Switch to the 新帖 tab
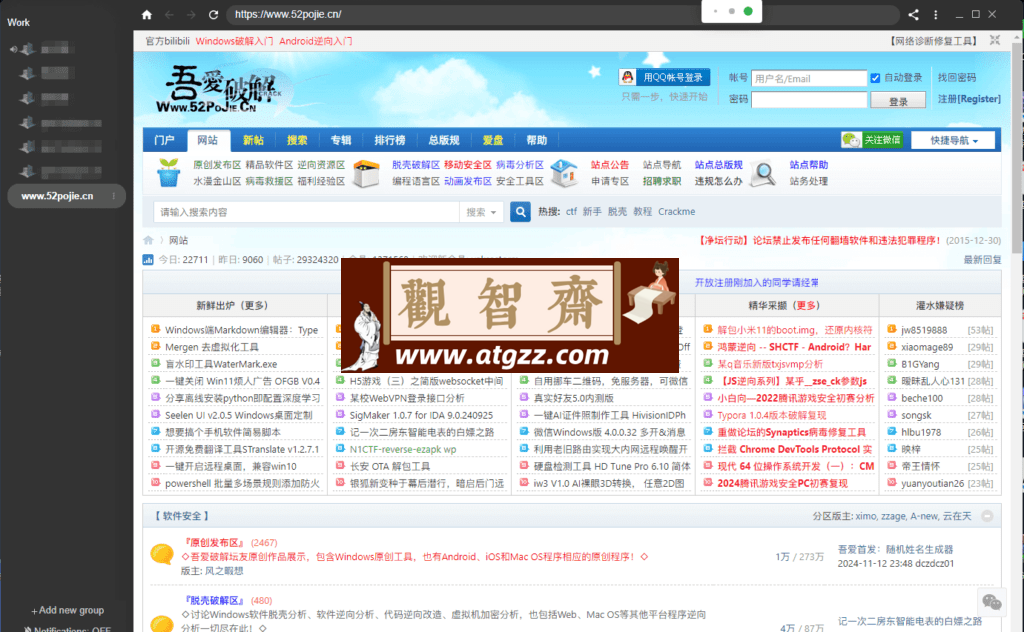 click(x=253, y=140)
